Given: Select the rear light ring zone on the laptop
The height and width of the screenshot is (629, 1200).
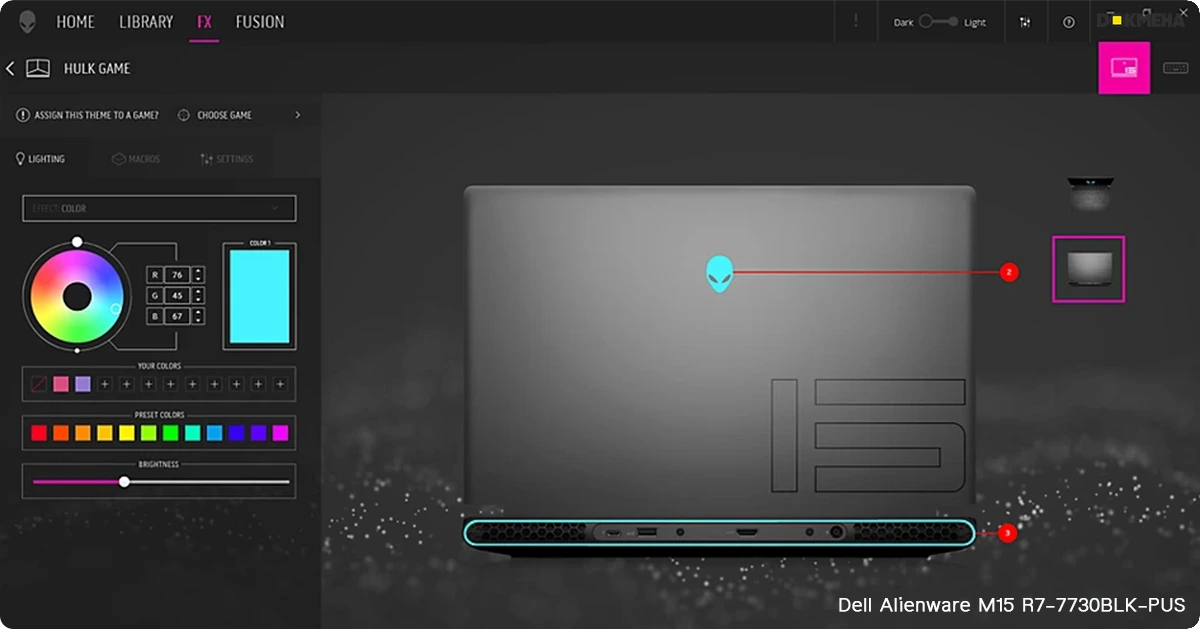Looking at the screenshot, I should [x=719, y=532].
